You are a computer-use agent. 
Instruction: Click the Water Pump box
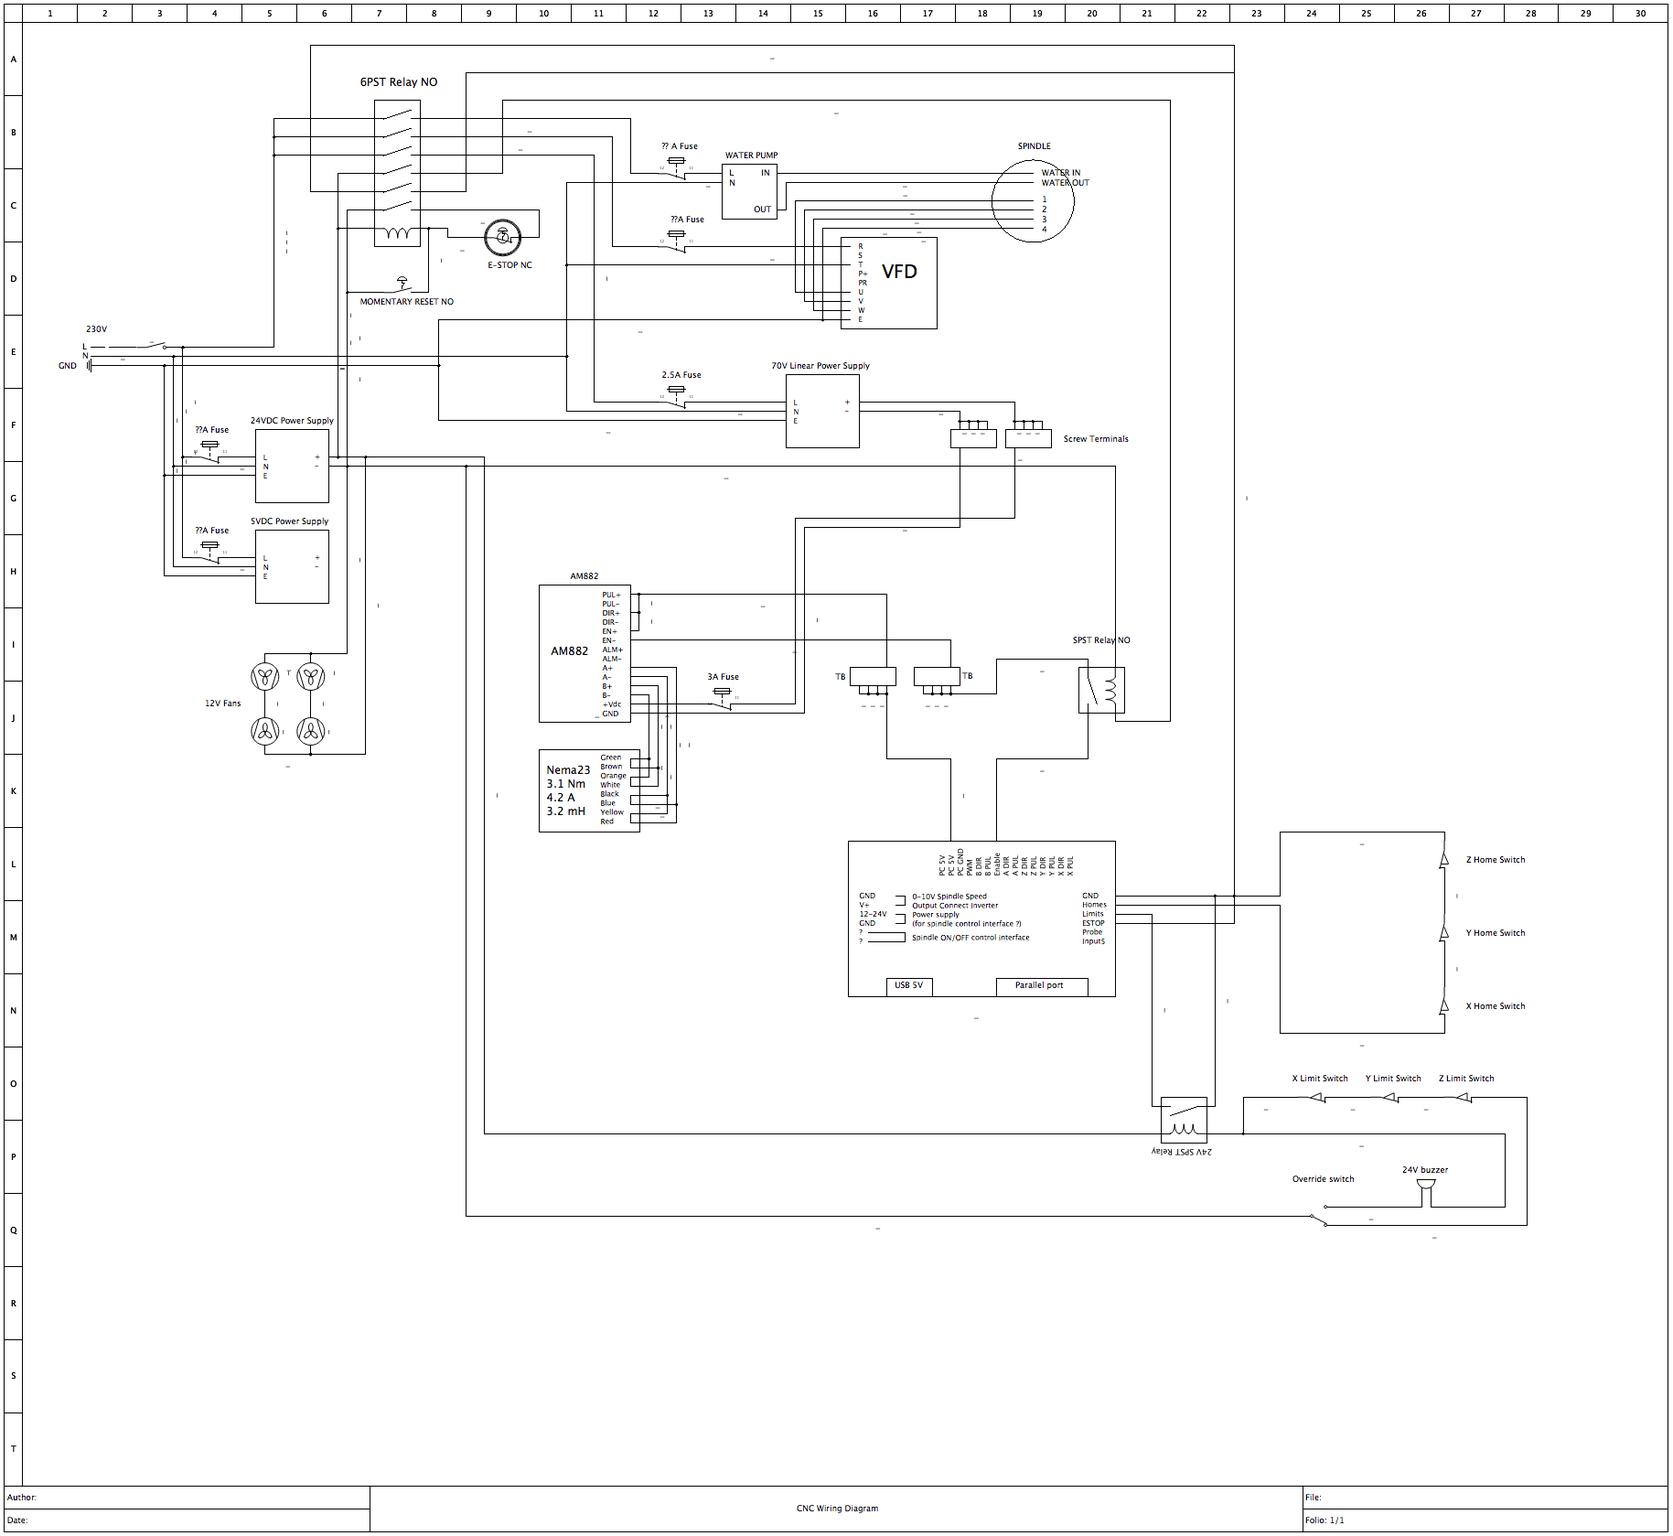749,191
